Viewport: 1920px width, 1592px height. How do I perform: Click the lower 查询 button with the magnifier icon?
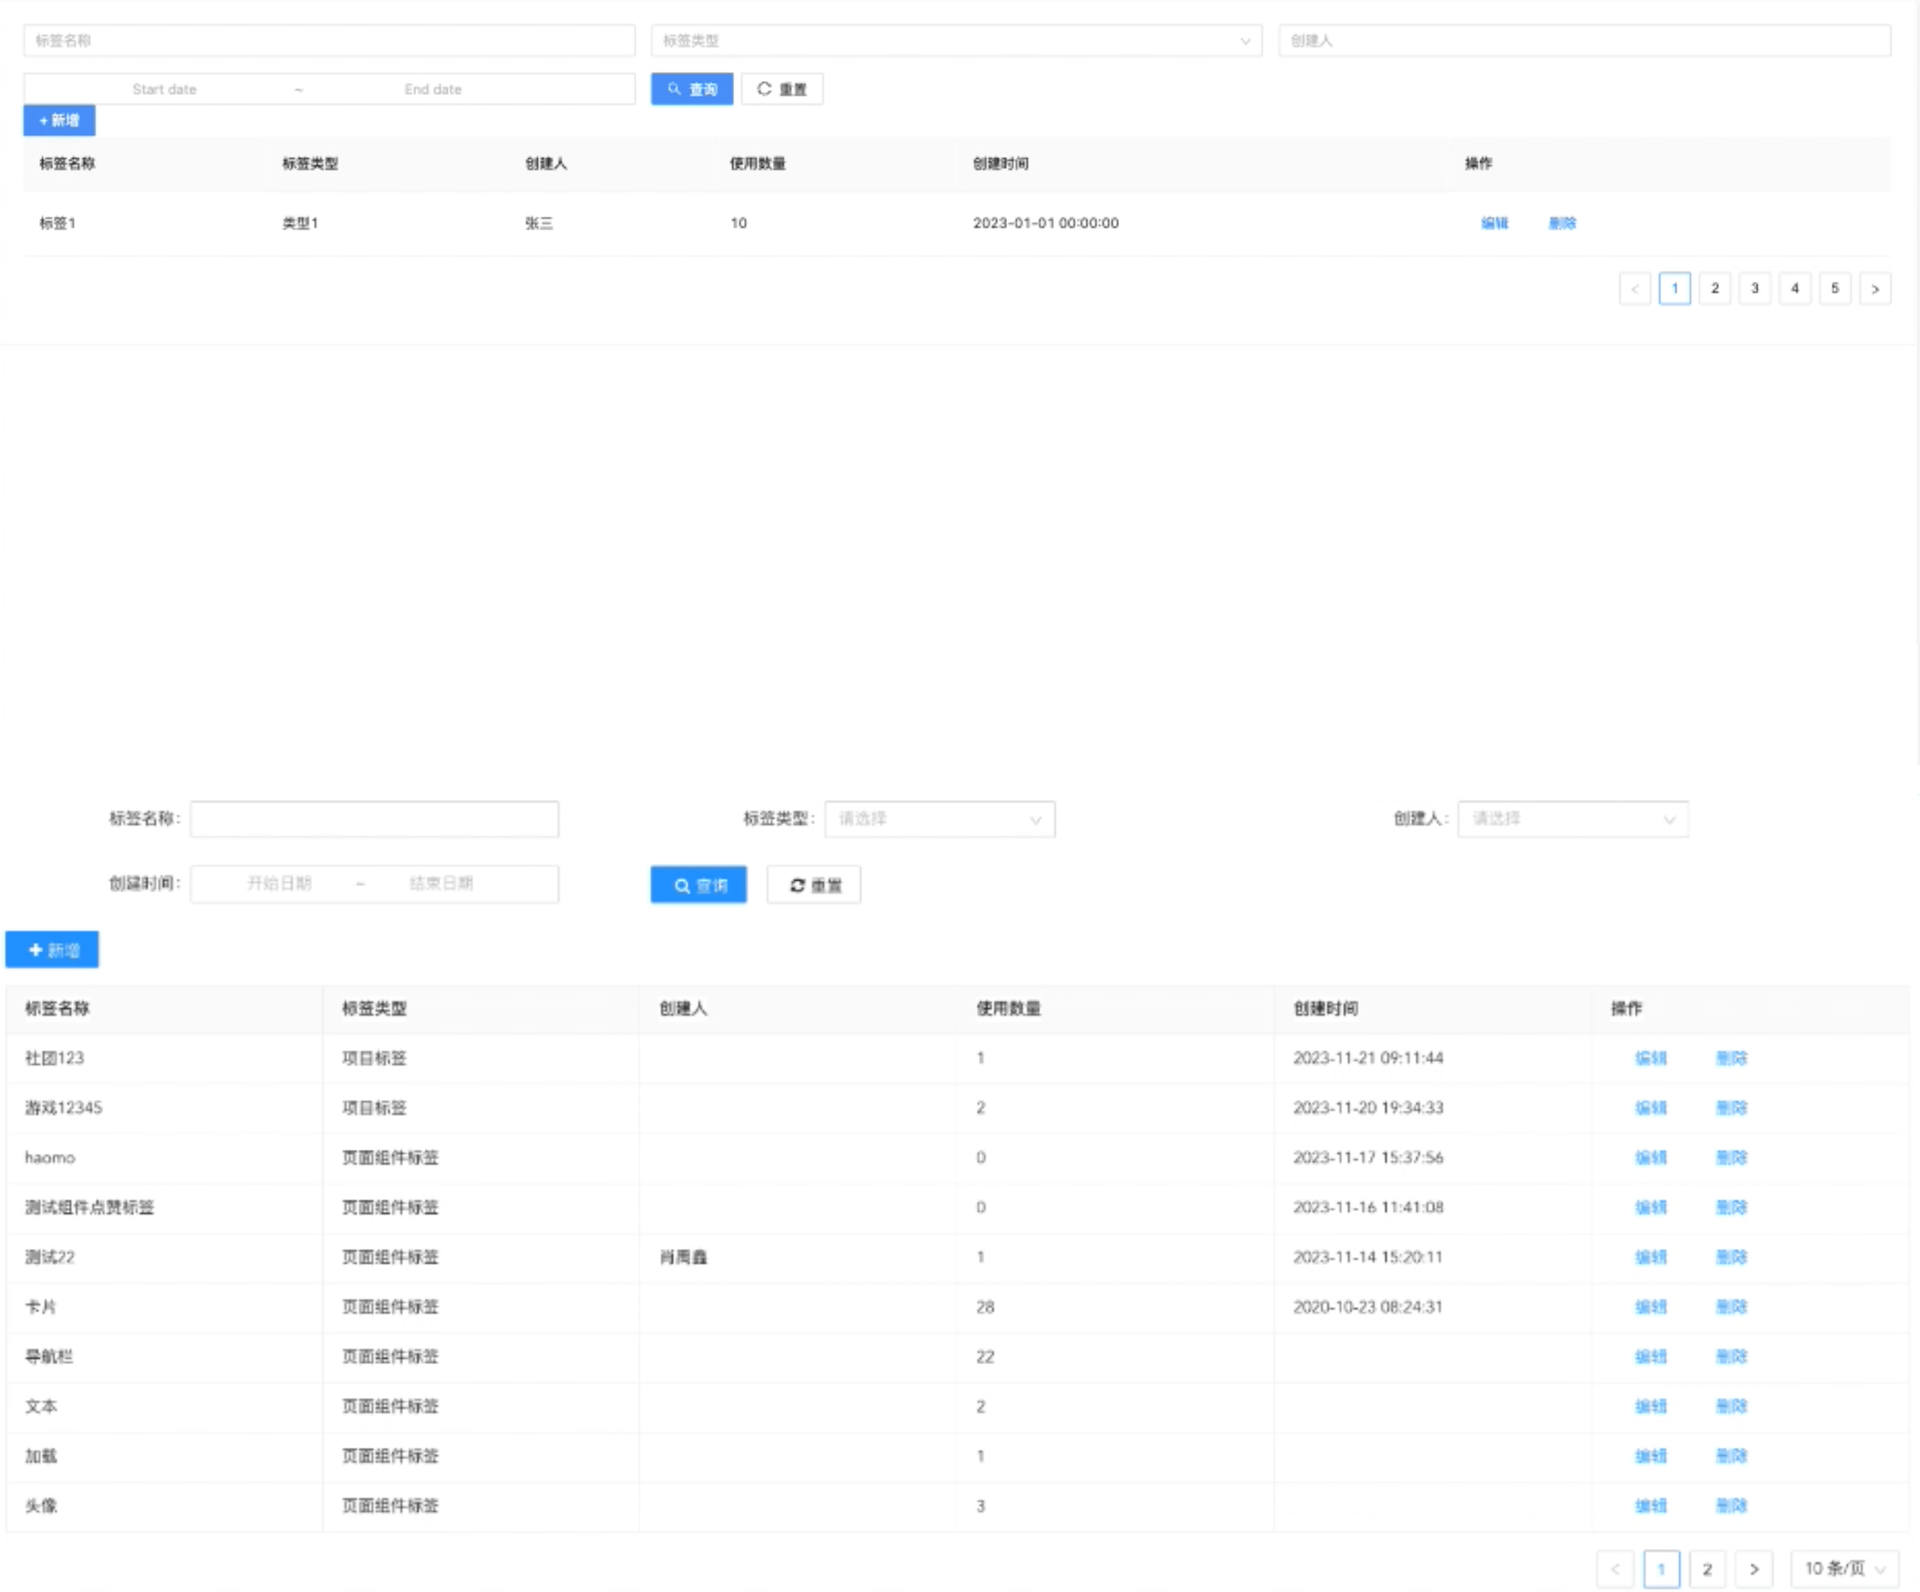pyautogui.click(x=698, y=885)
